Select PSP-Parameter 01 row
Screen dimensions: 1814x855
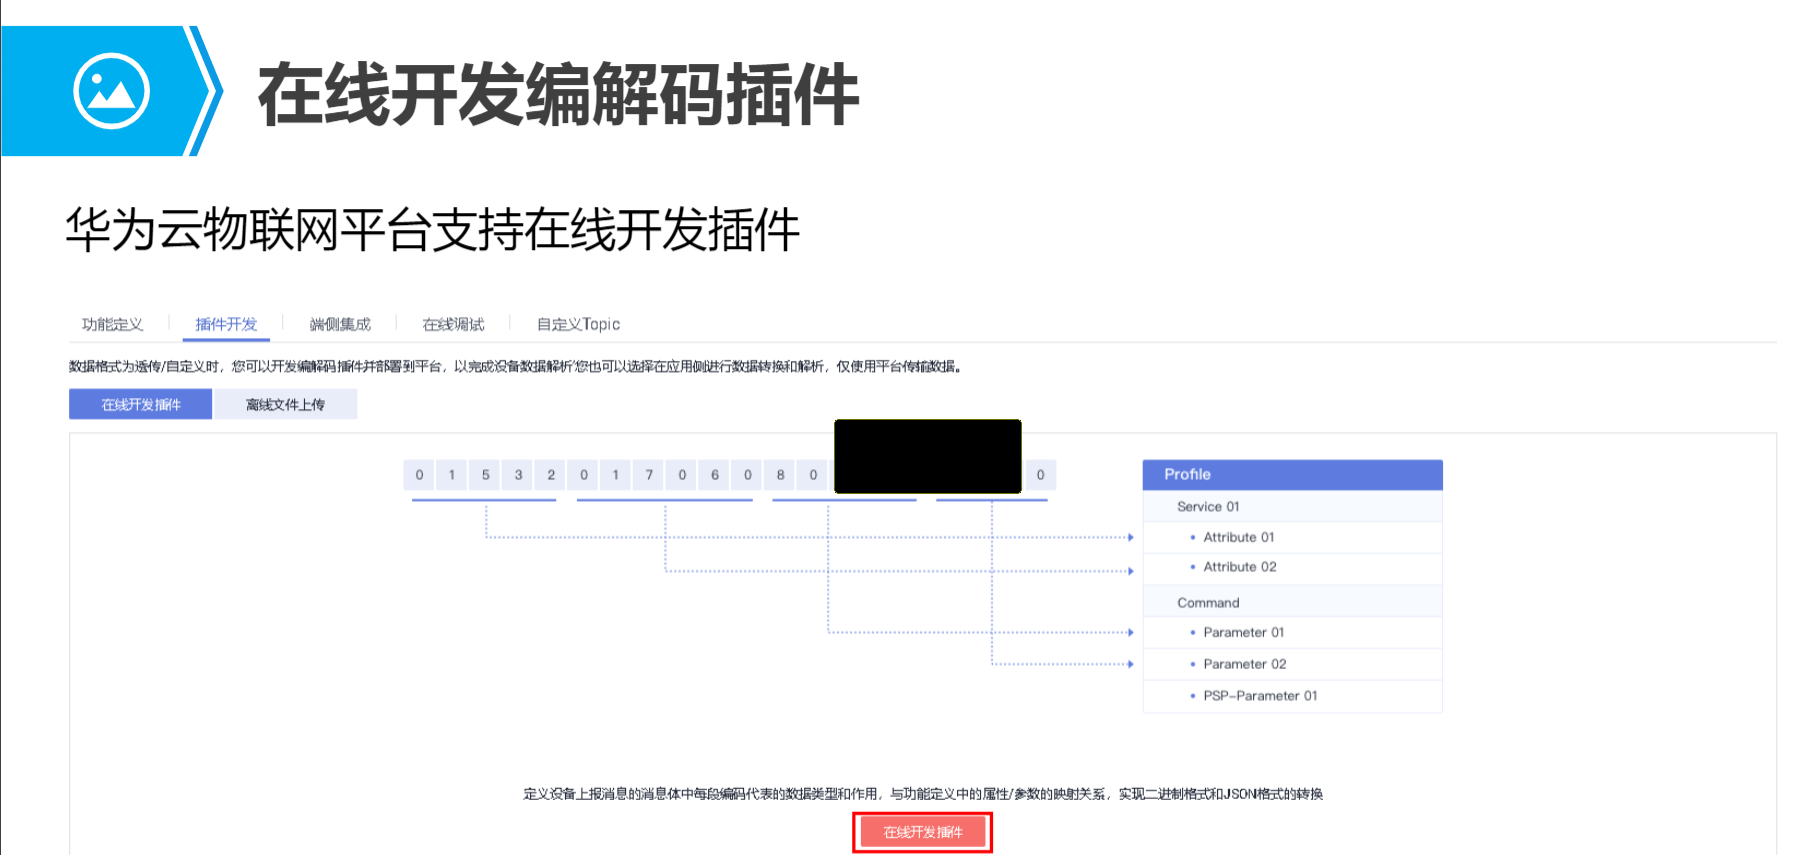pos(1292,696)
